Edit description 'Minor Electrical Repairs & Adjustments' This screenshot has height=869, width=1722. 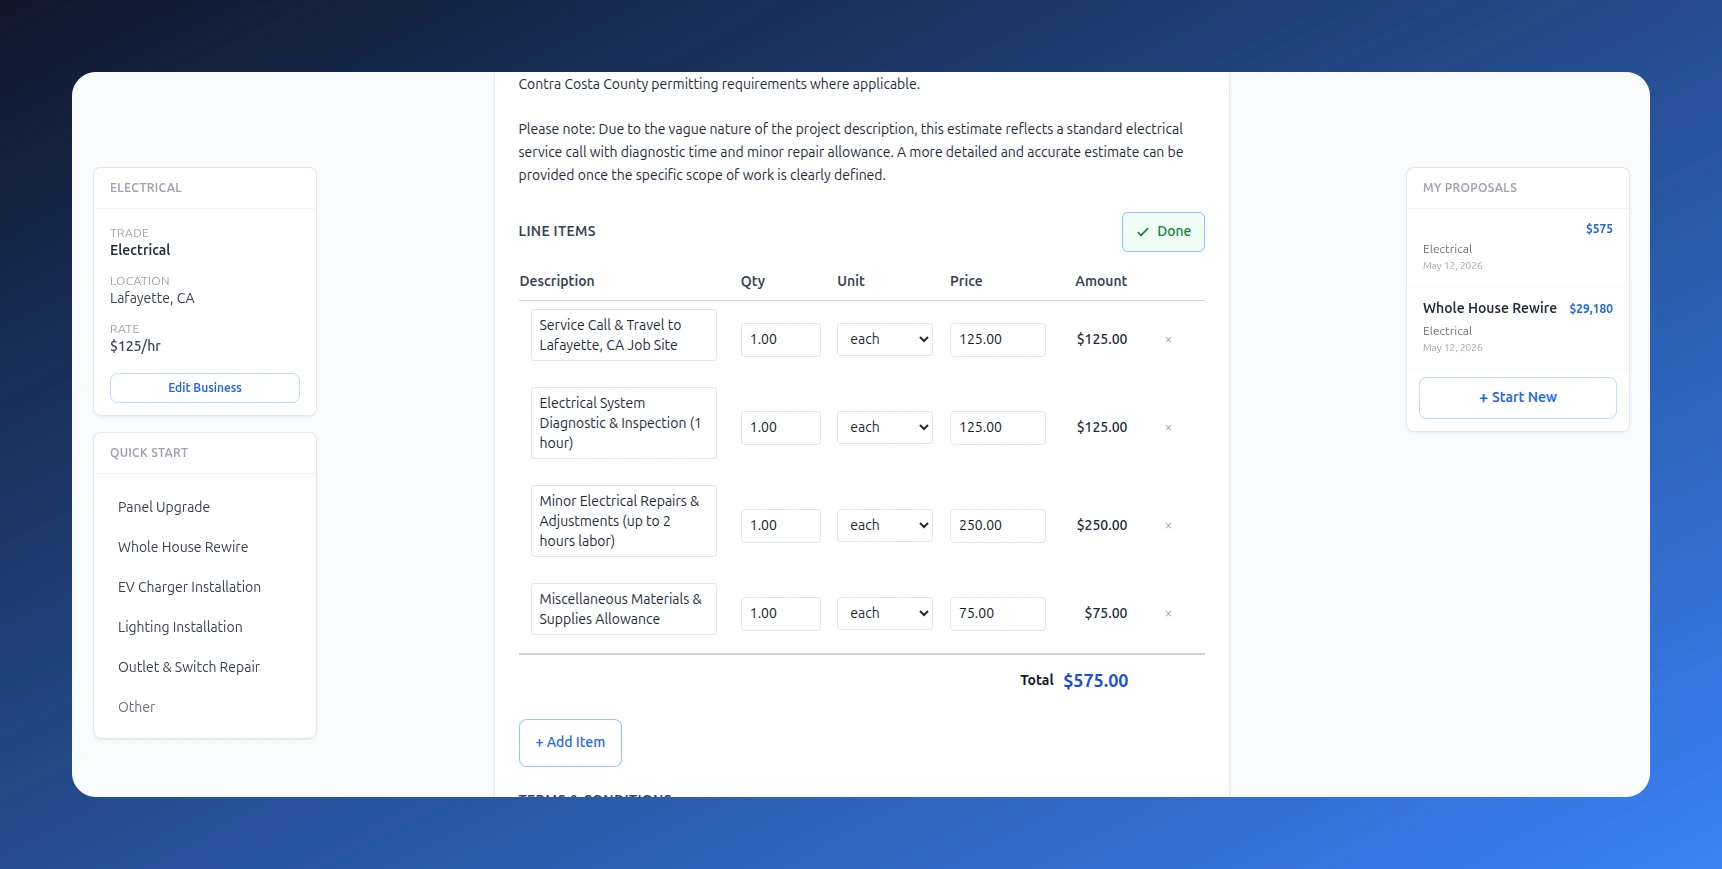(624, 521)
